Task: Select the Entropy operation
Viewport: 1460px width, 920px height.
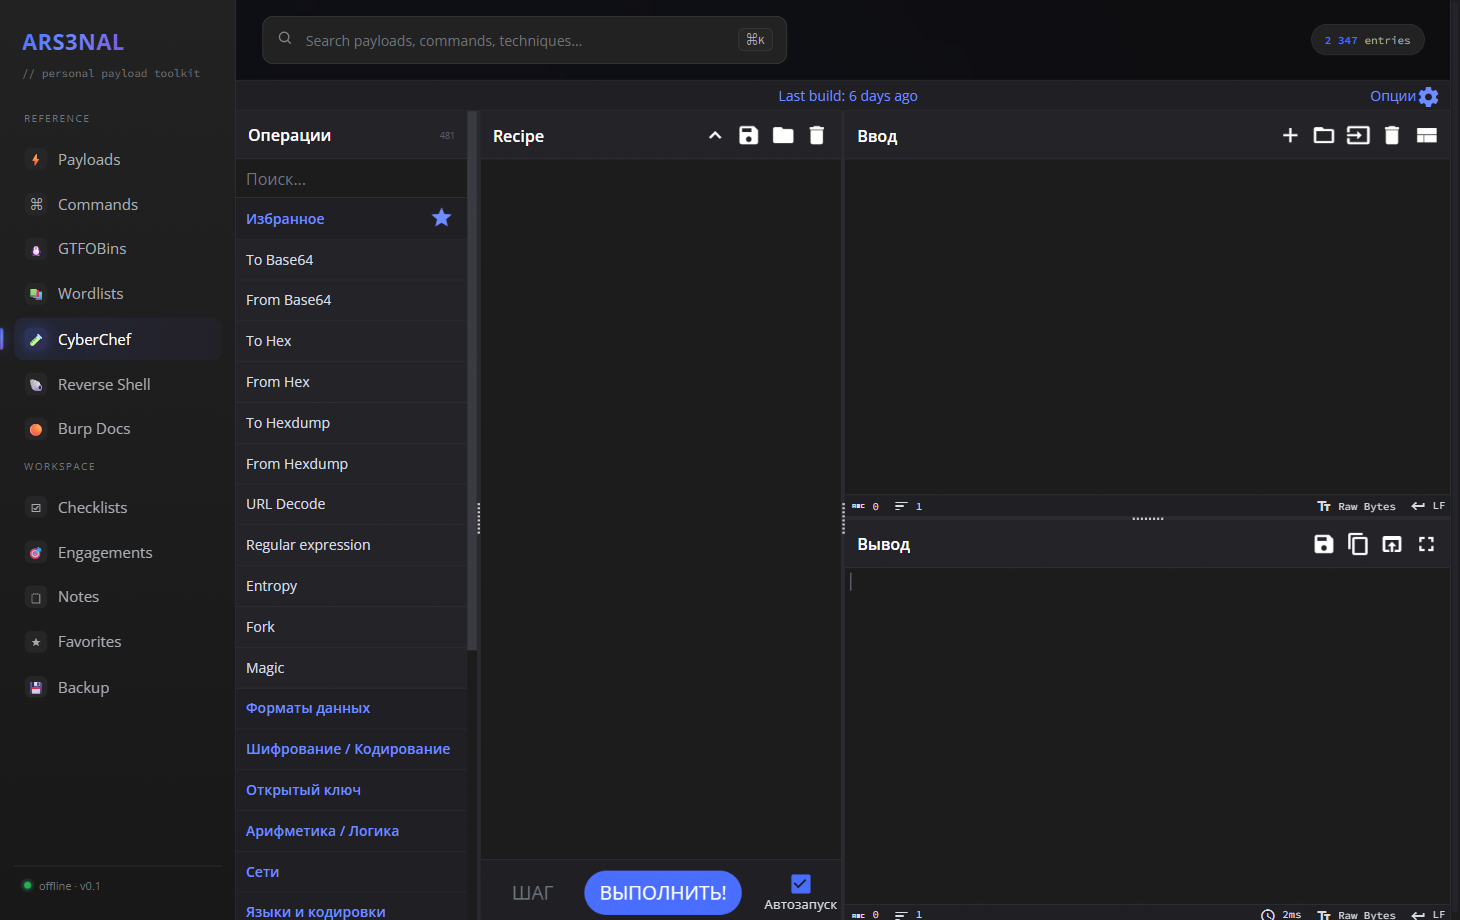Action: coord(351,586)
